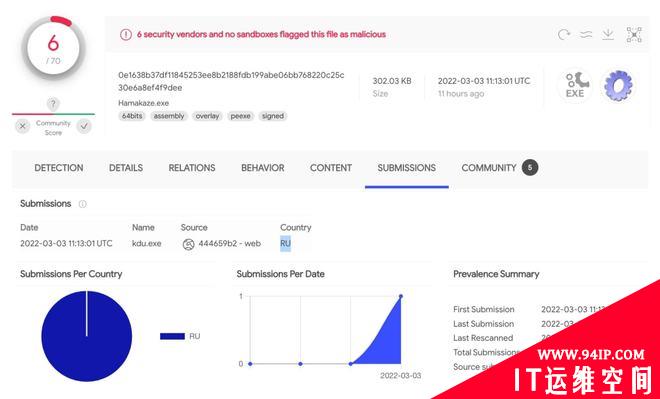Open the graph view icon
Screen dimensions: 660x399
(634, 35)
